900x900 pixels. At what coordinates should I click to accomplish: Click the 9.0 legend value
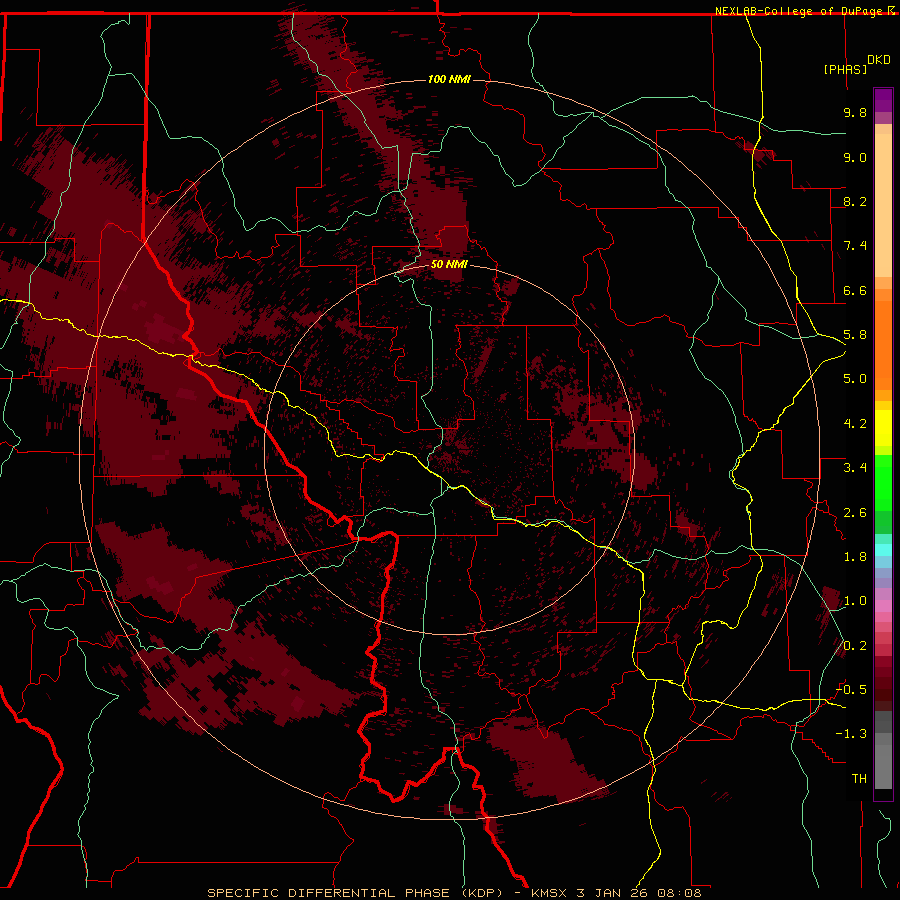pyautogui.click(x=855, y=157)
